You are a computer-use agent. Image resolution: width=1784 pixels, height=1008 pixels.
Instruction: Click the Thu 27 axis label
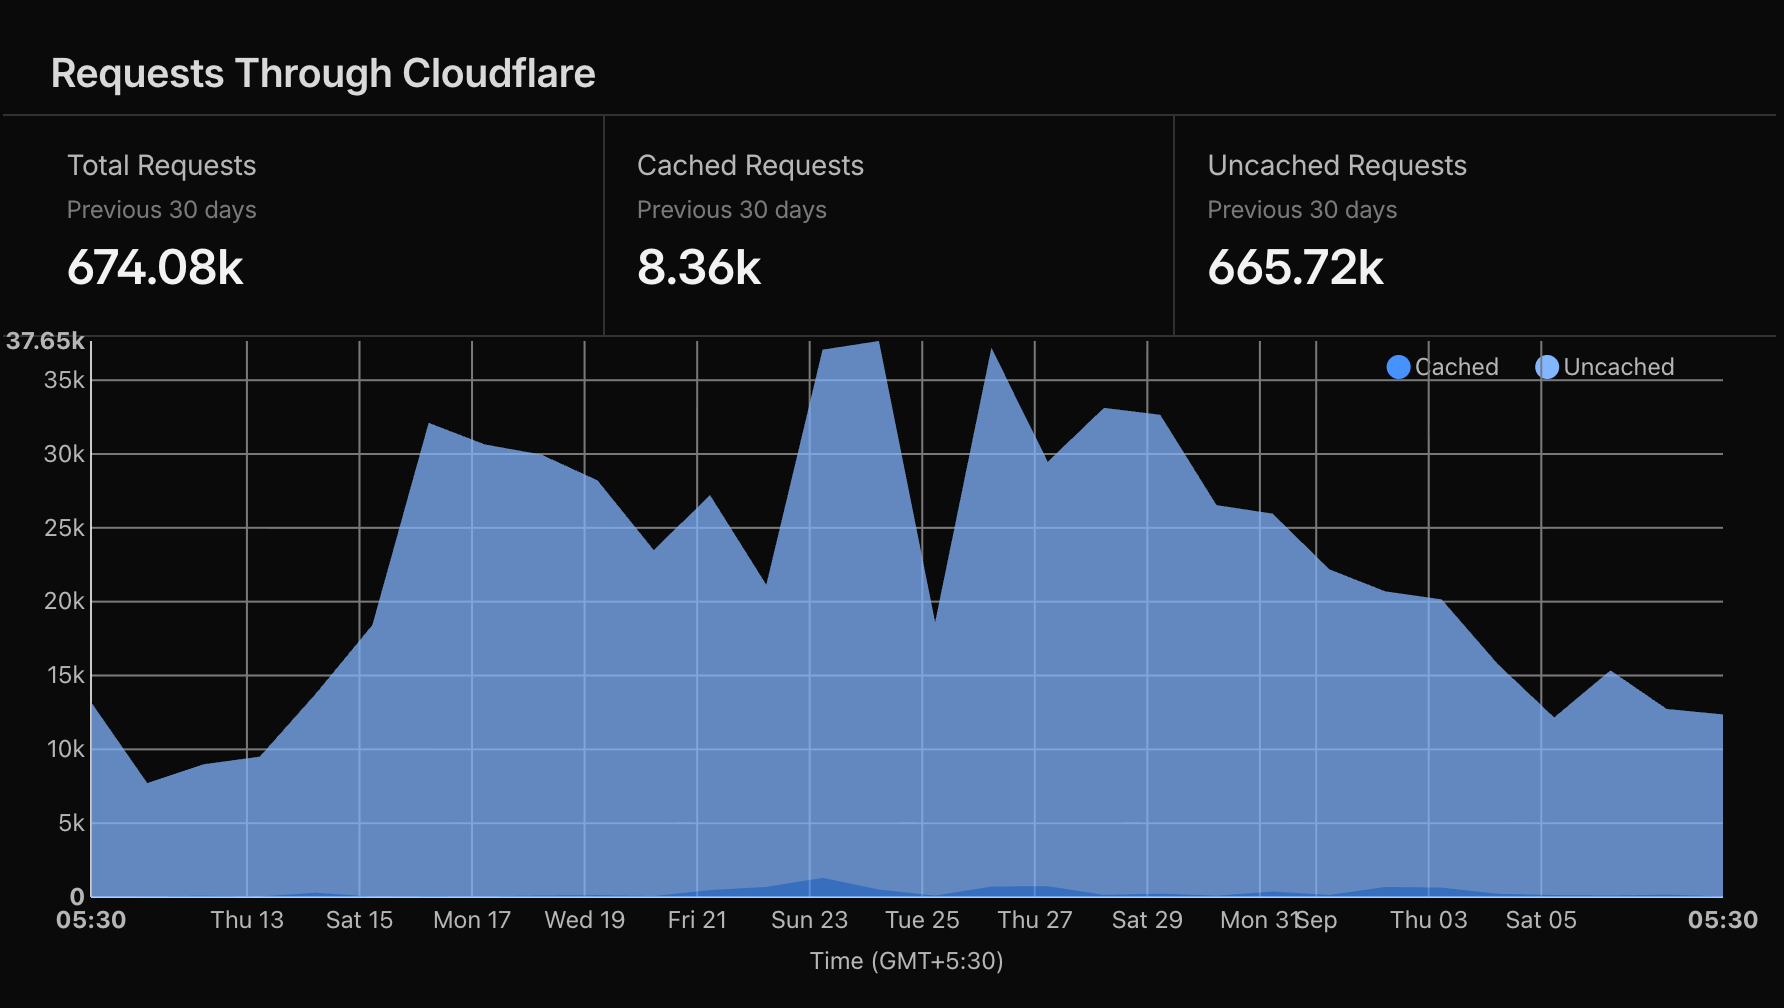(1035, 920)
